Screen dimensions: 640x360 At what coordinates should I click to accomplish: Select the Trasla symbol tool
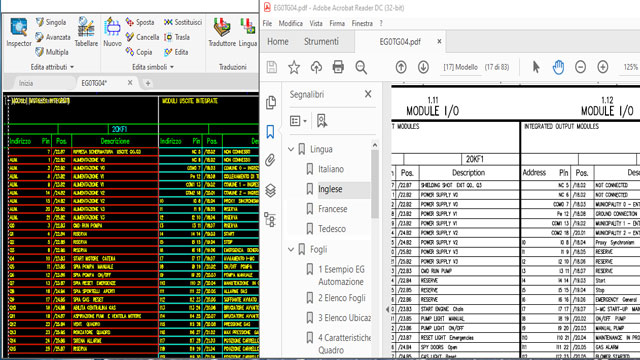[x=177, y=37]
